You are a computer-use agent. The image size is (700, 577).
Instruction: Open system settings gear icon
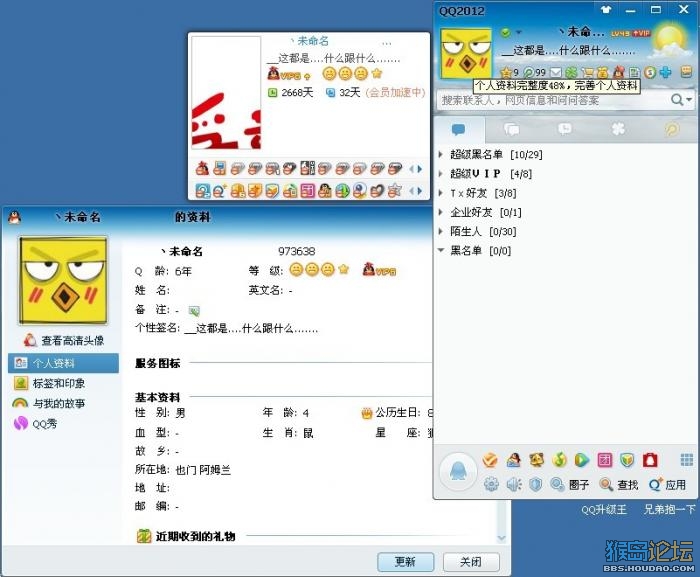coord(491,484)
